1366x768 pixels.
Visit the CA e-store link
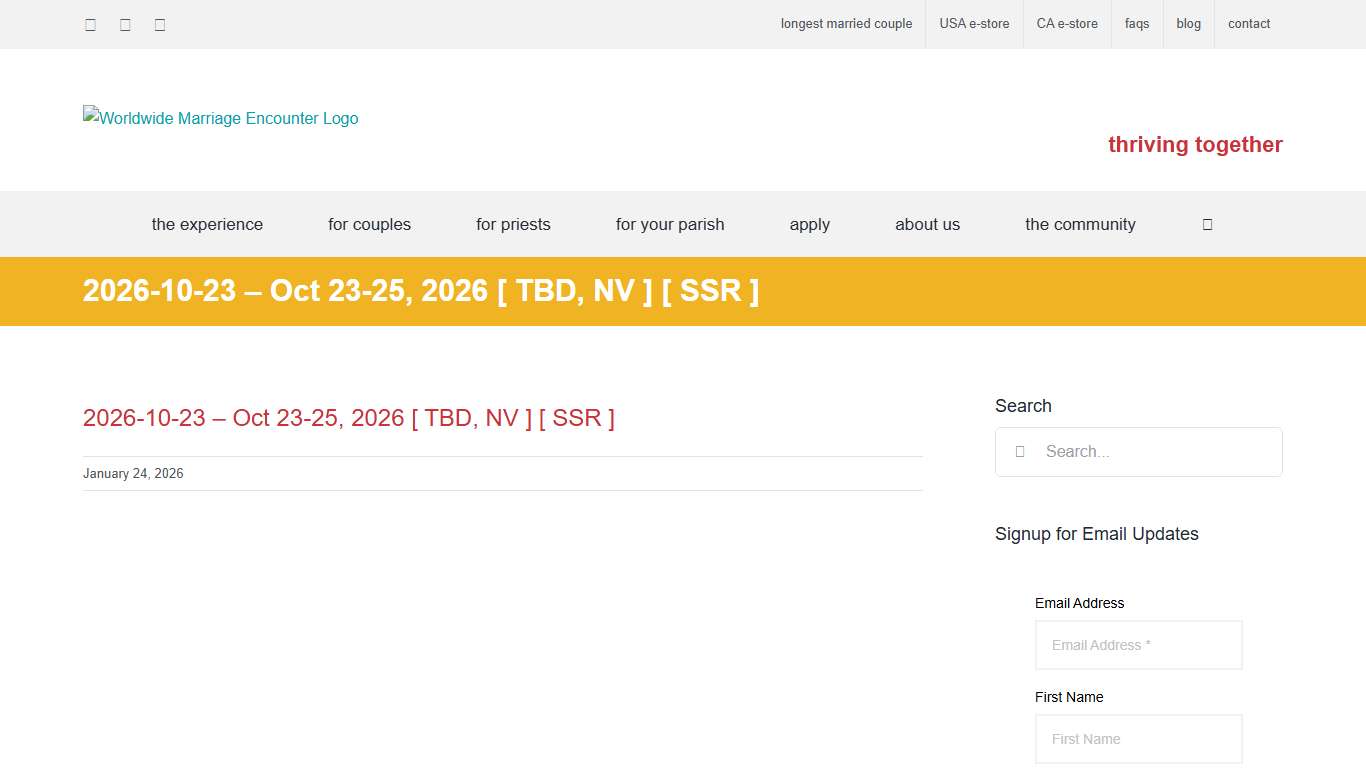pos(1067,24)
